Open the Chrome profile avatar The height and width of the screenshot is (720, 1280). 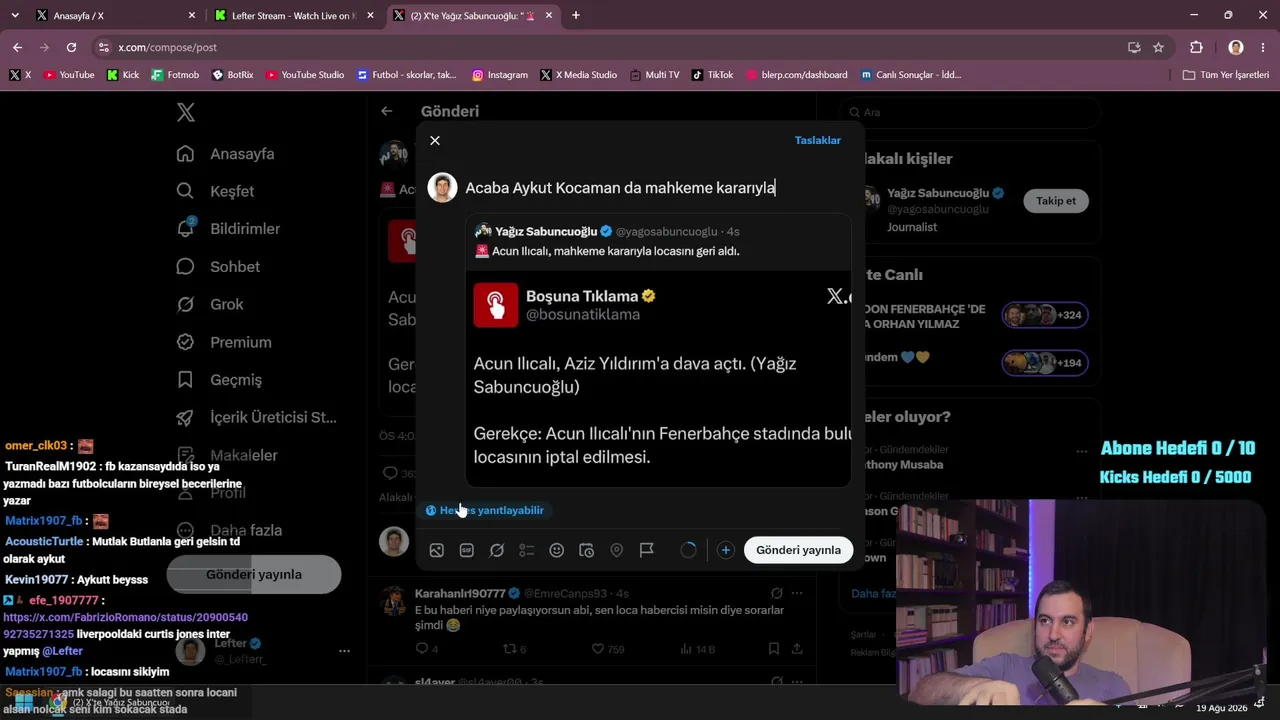coord(1236,47)
